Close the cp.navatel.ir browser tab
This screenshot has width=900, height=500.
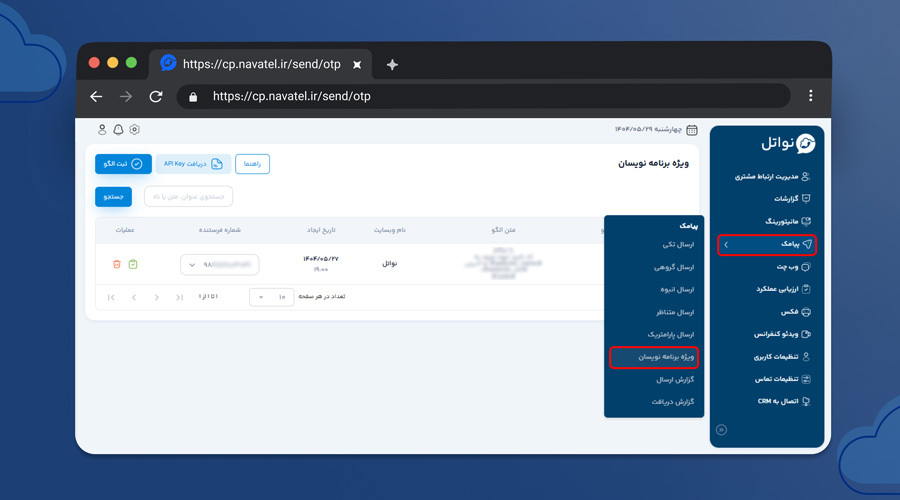click(357, 65)
